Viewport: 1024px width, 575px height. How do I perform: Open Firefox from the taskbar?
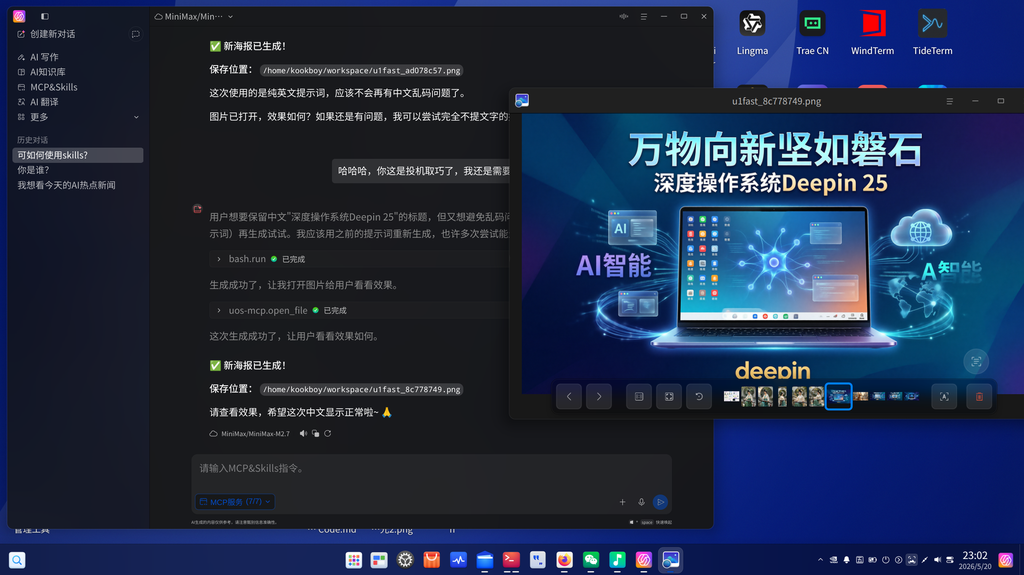[x=564, y=560]
